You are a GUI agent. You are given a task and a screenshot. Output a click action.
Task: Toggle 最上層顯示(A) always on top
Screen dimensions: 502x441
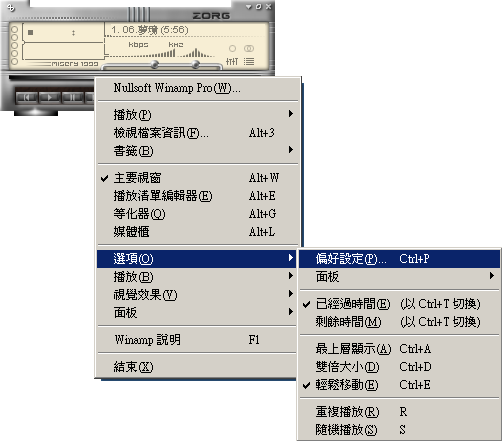pyautogui.click(x=399, y=349)
